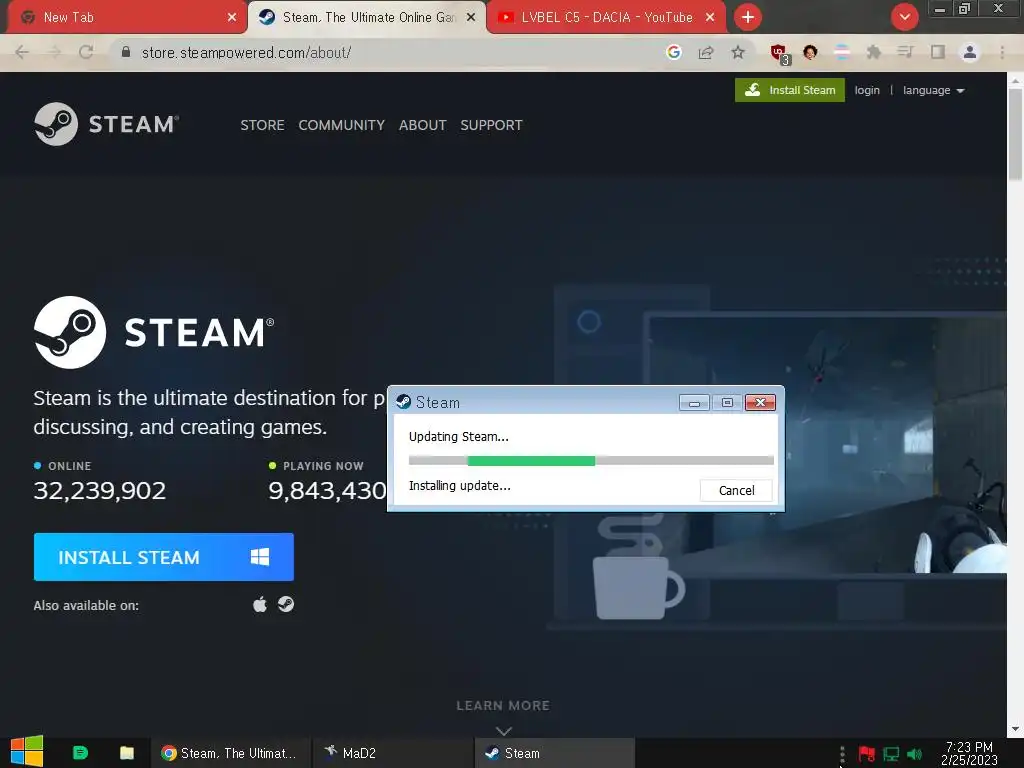
Task: Click the Steam logo in the header
Action: point(106,124)
